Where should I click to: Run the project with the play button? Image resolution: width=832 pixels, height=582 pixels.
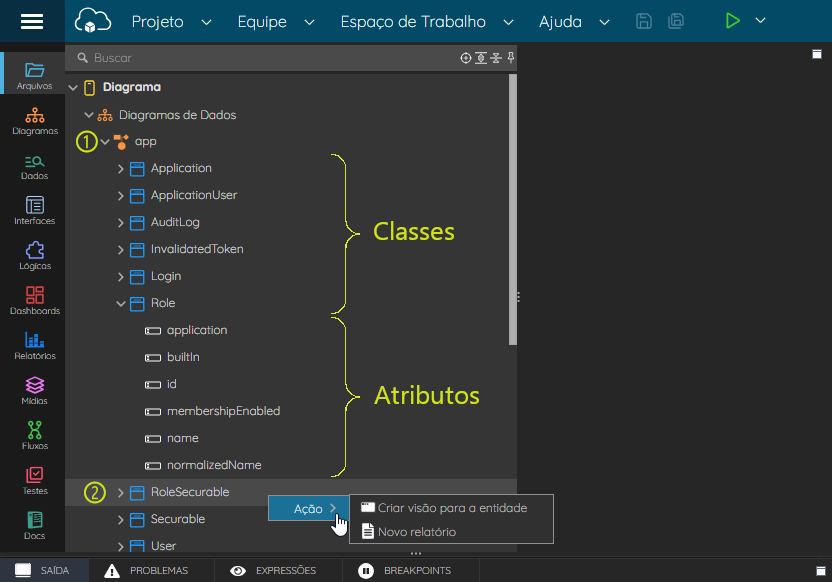click(732, 21)
